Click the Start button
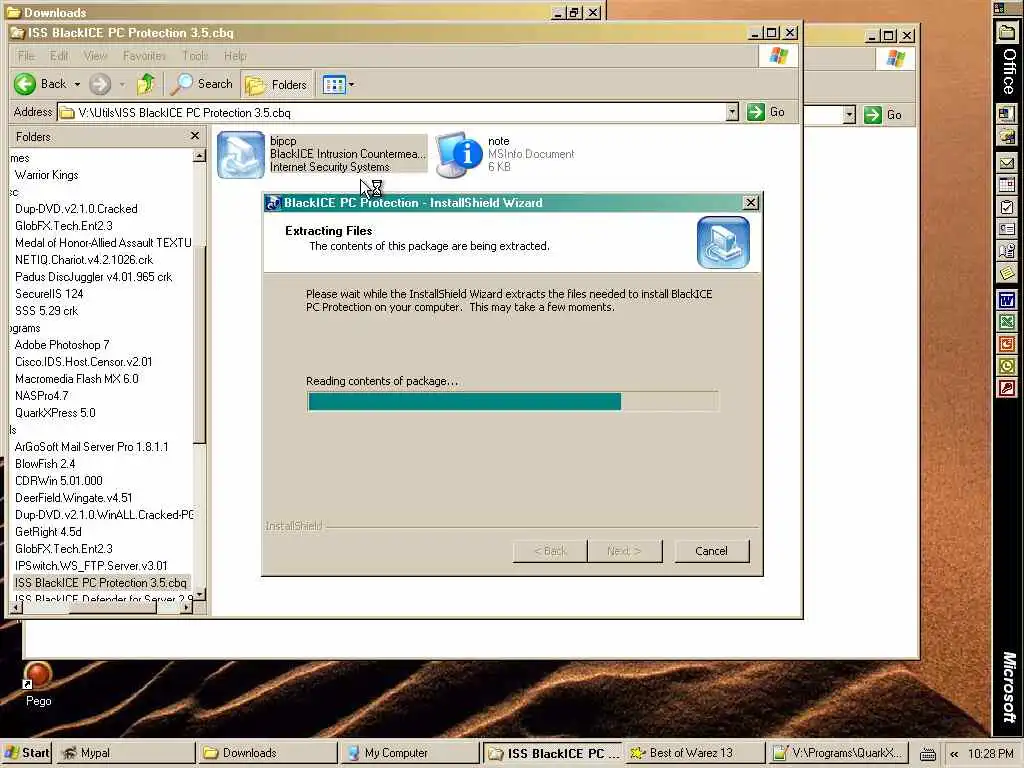This screenshot has width=1024, height=768. [x=27, y=753]
